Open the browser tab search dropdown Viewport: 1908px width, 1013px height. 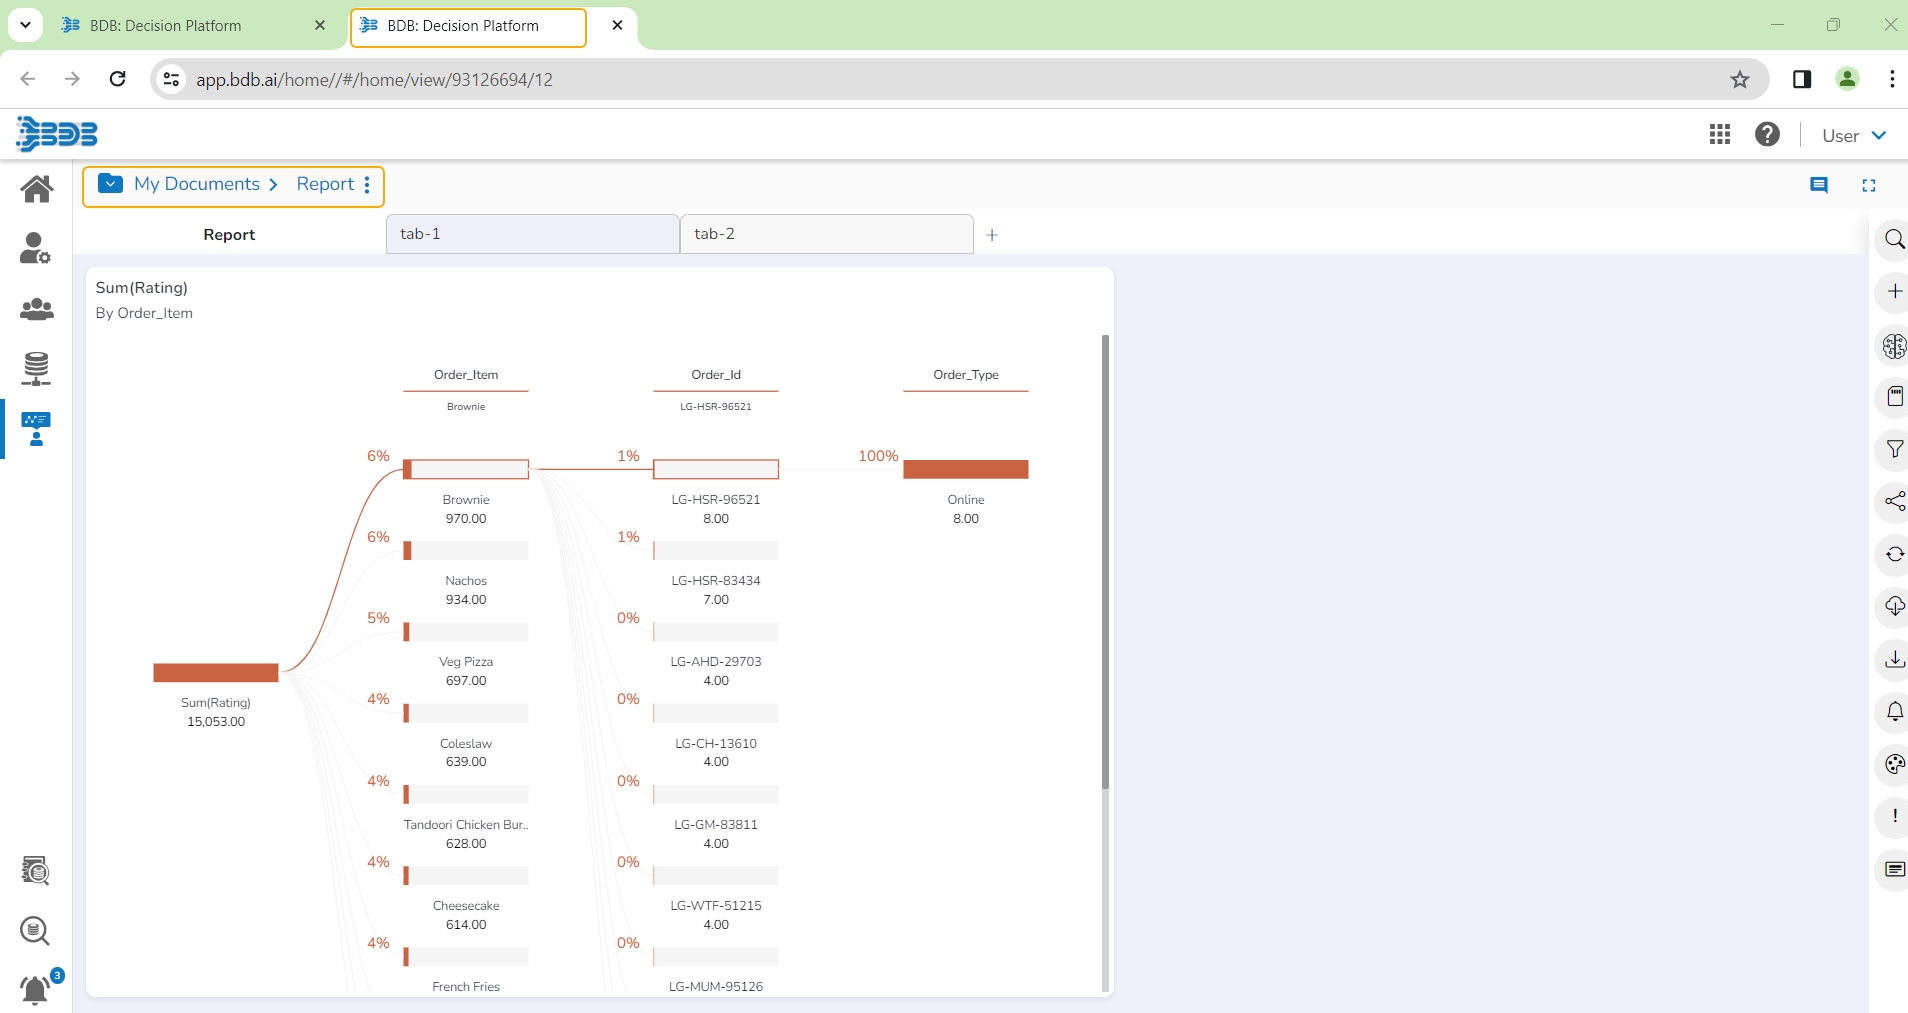pyautogui.click(x=25, y=25)
